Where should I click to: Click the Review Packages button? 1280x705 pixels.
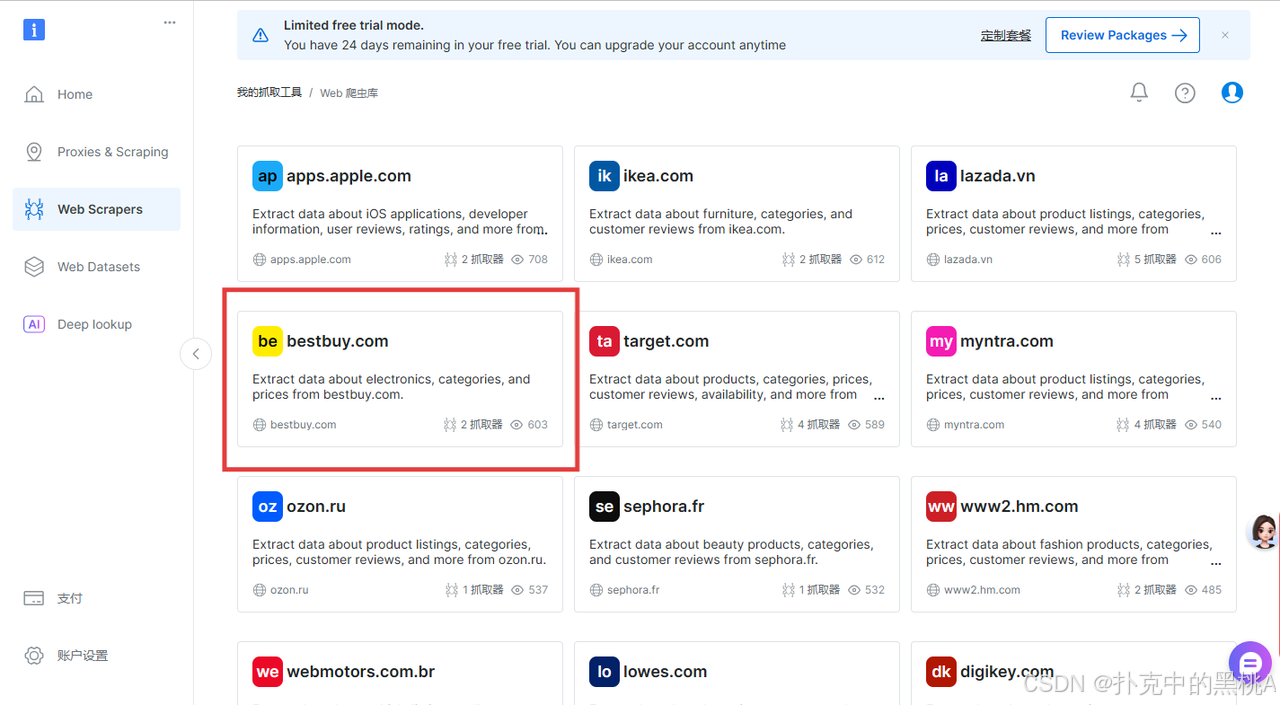(x=1123, y=35)
